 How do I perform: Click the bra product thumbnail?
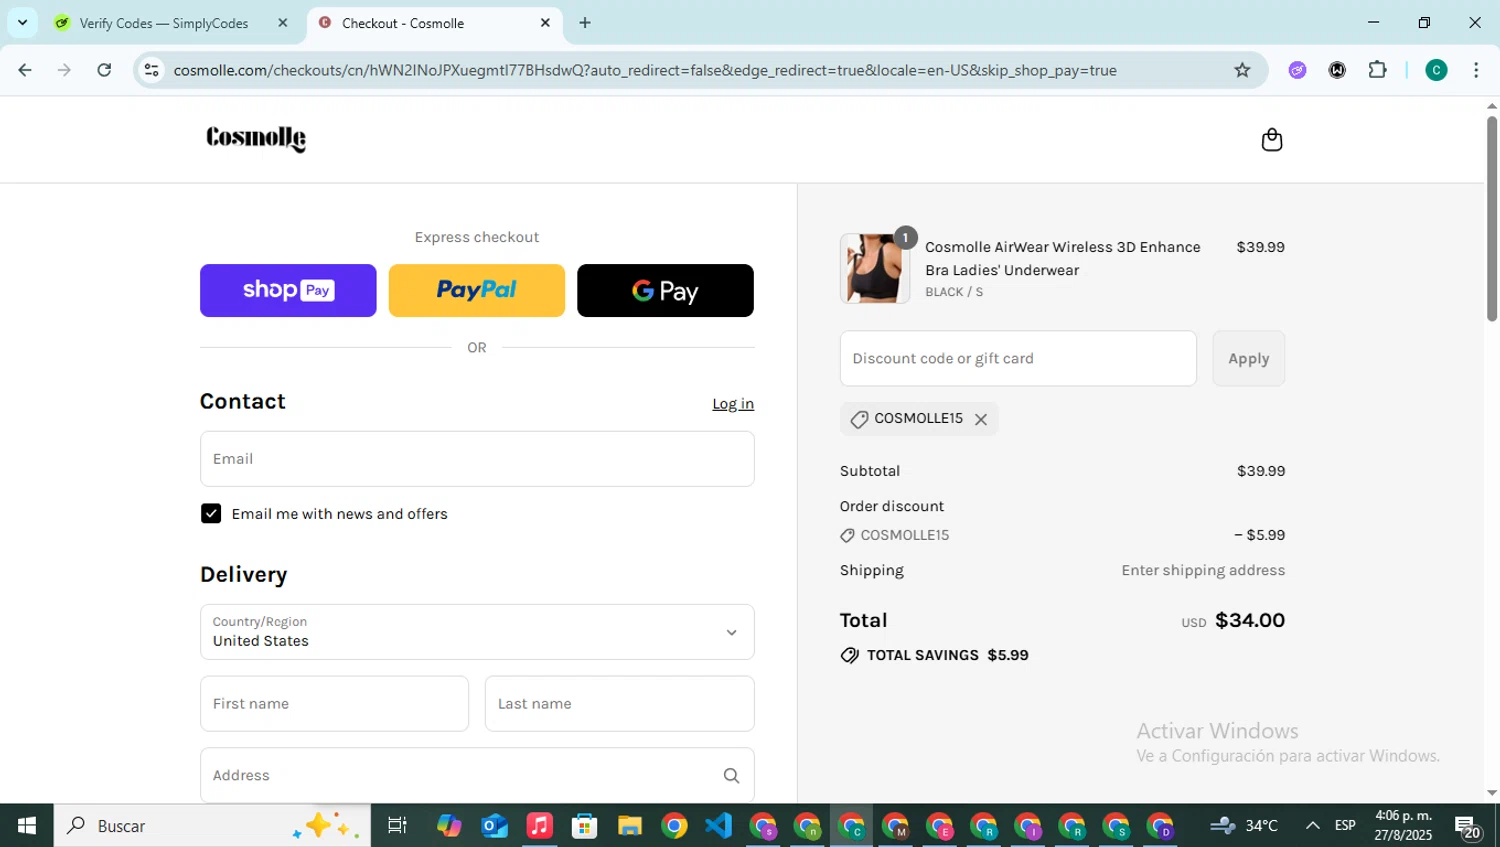[875, 268]
